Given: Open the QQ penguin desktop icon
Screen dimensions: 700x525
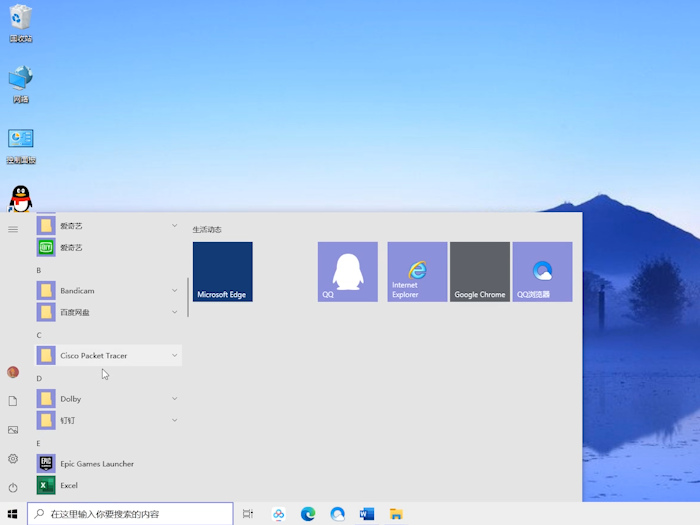Looking at the screenshot, I should [21, 199].
